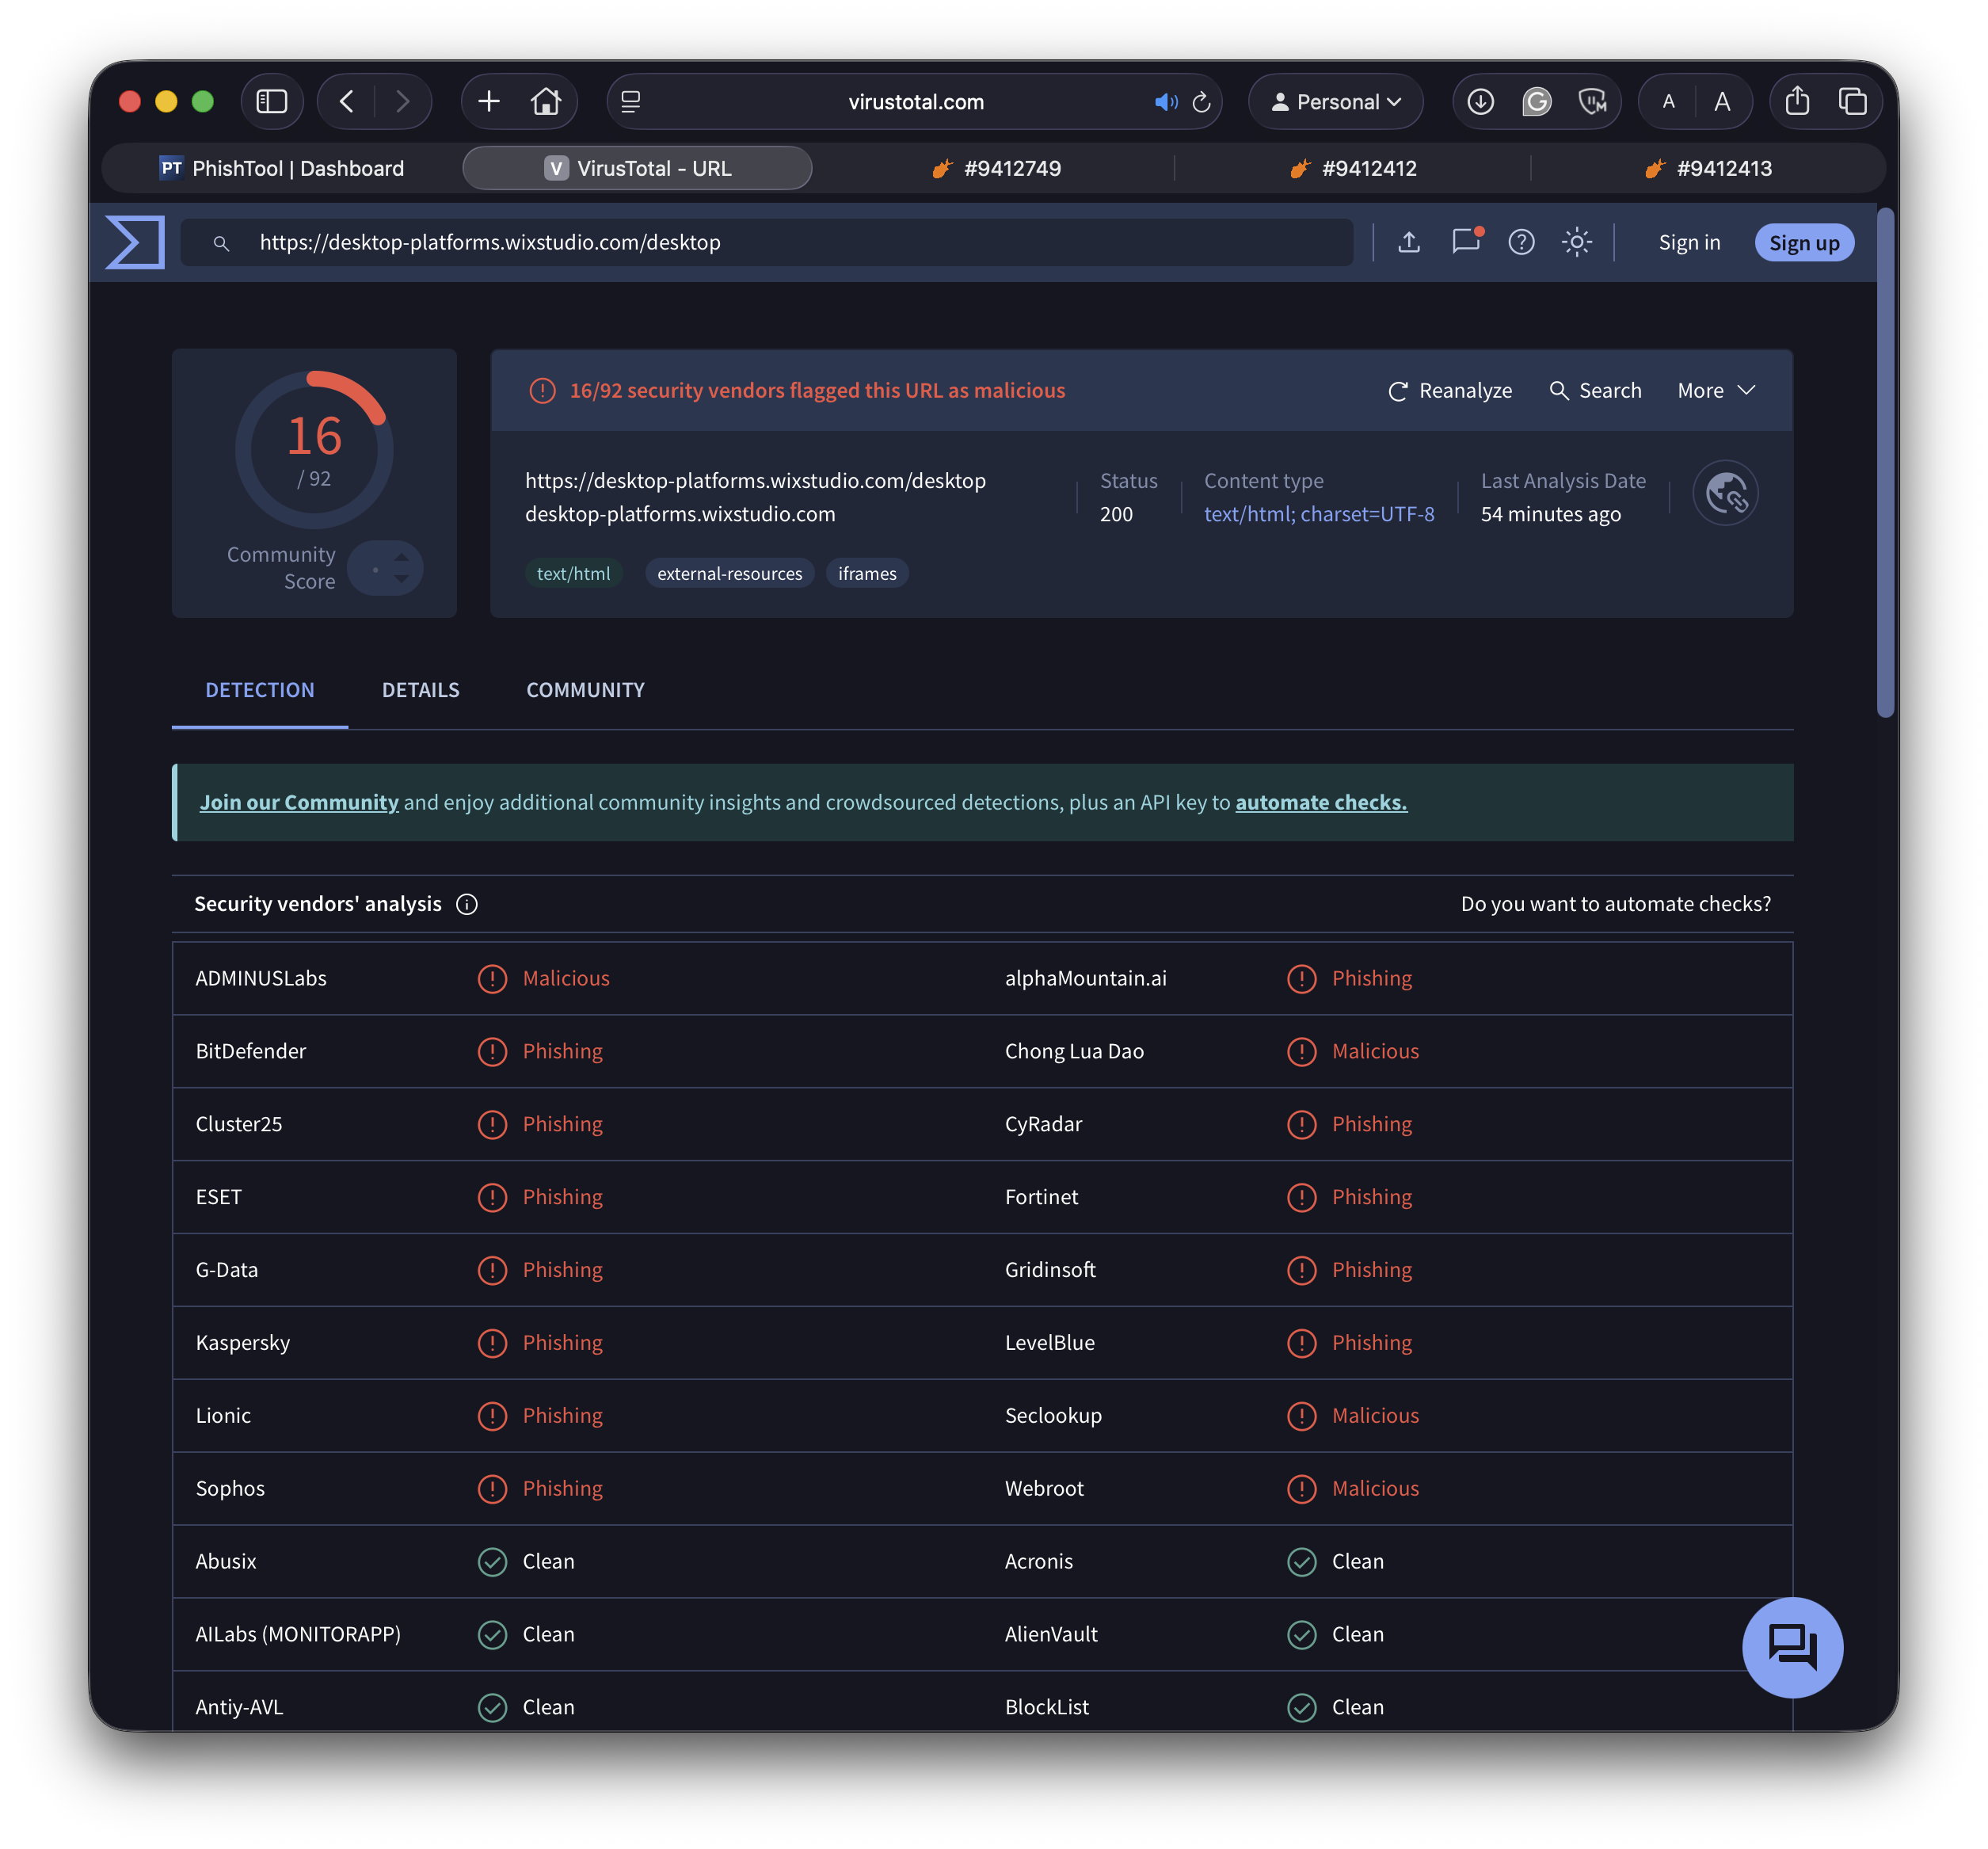Click the malicious warning icon in banner
This screenshot has width=1988, height=1849.
point(542,390)
